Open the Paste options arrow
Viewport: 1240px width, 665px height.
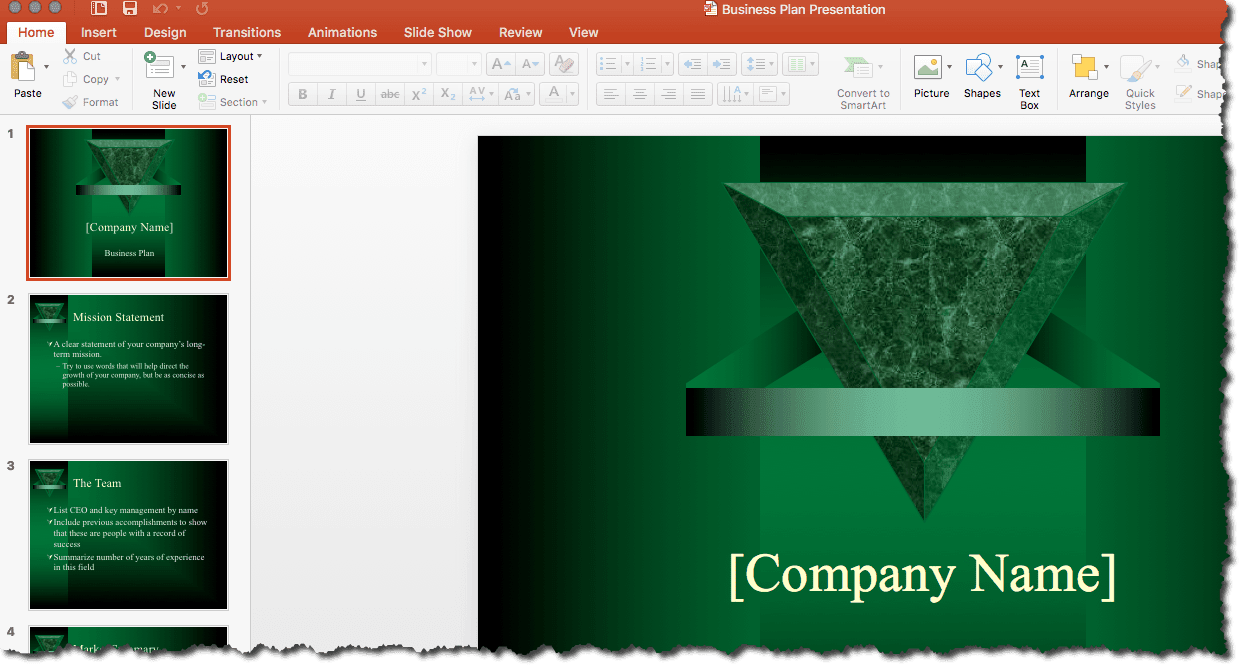[46, 68]
